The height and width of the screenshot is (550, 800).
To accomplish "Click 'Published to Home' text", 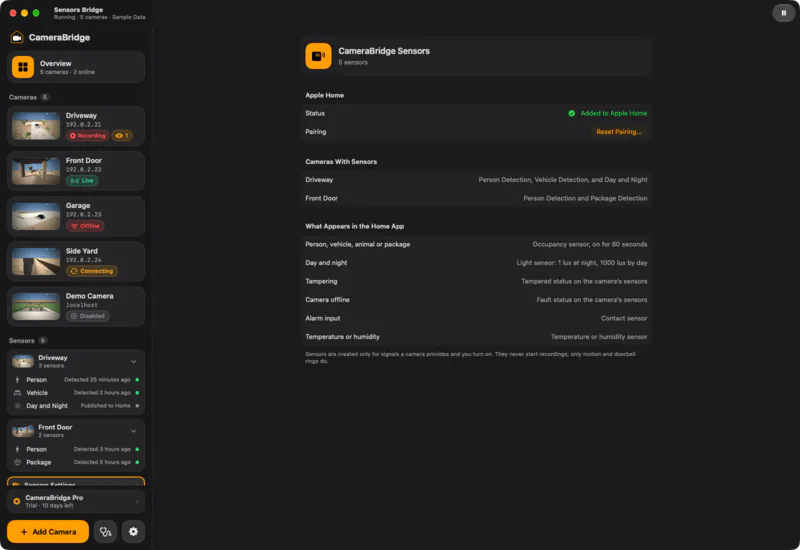I will pyautogui.click(x=106, y=406).
